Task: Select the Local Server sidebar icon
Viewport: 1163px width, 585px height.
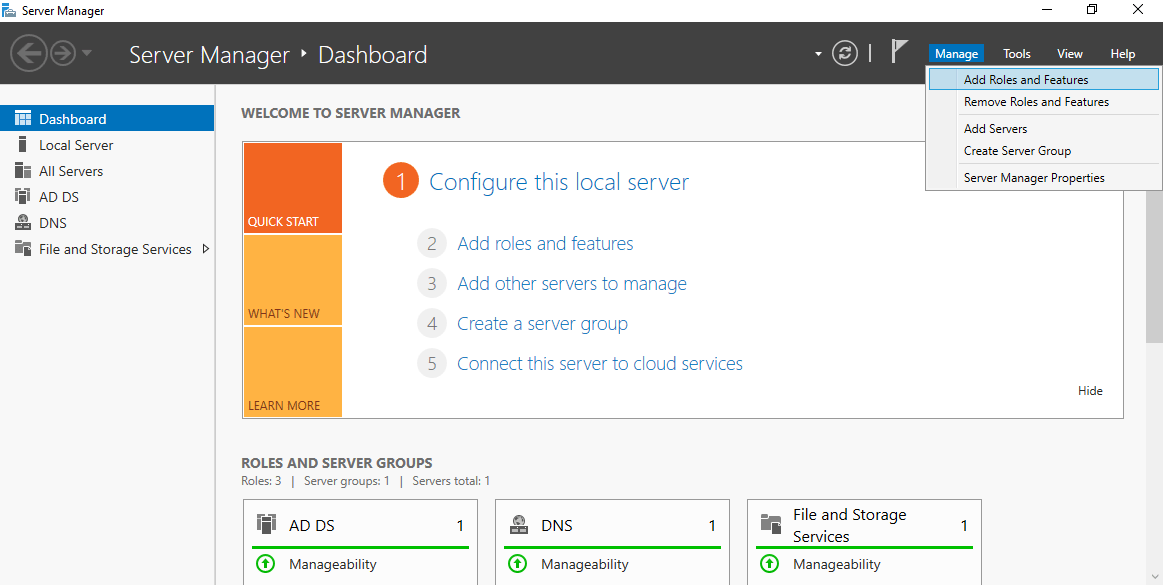Action: point(22,145)
